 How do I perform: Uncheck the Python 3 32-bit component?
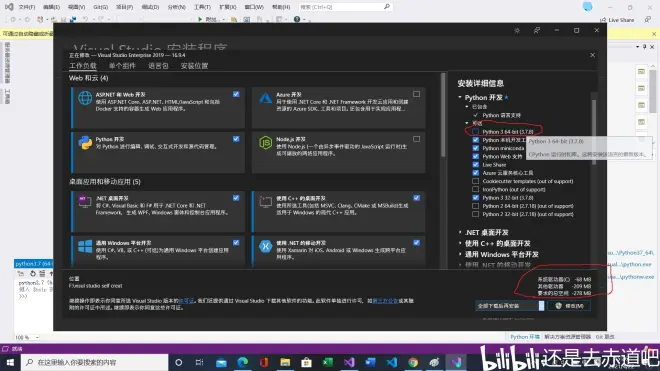pyautogui.click(x=475, y=198)
